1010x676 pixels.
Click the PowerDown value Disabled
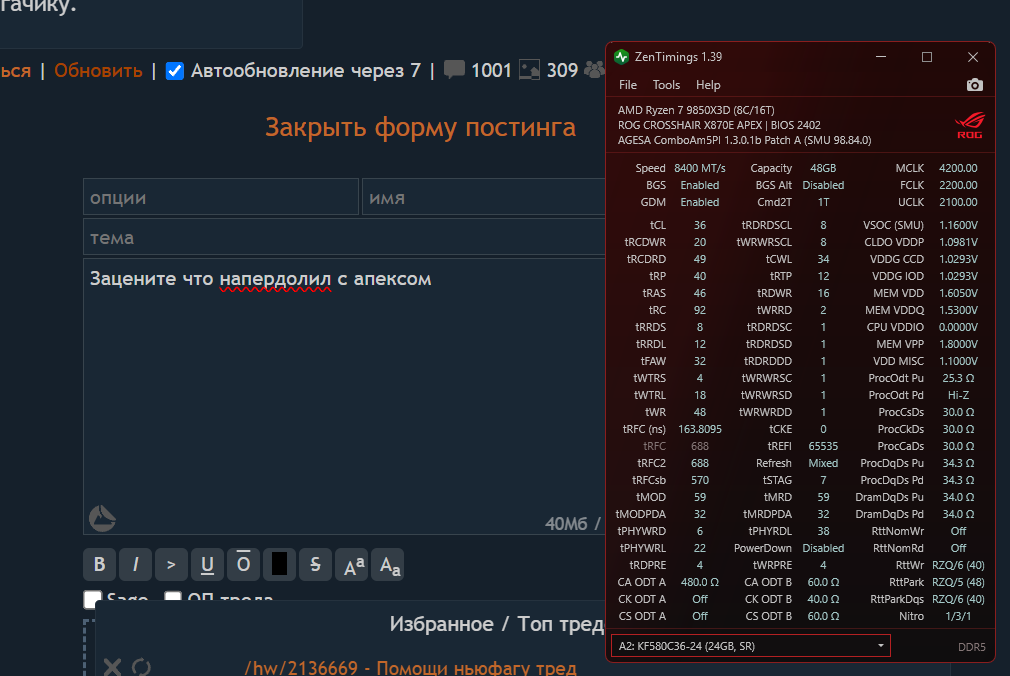click(x=823, y=548)
